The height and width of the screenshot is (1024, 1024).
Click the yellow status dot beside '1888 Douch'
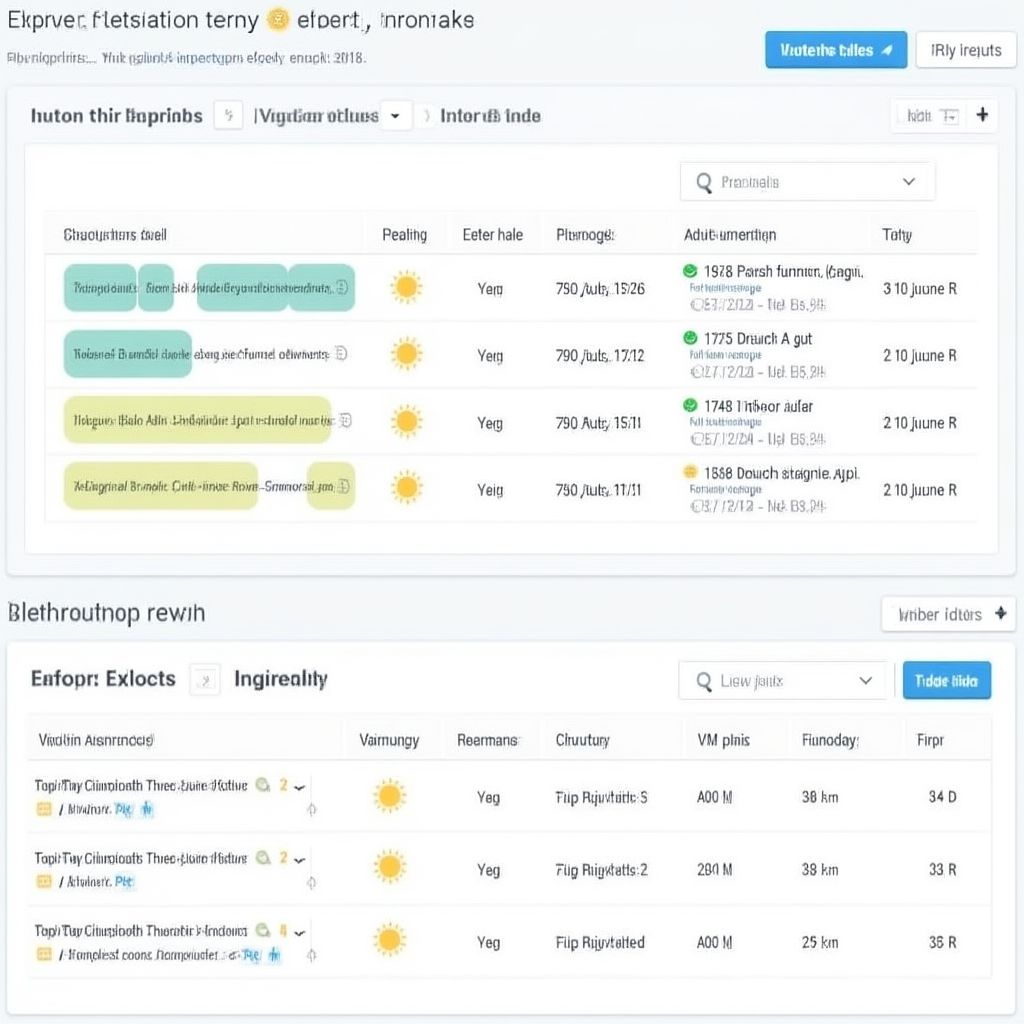point(689,472)
